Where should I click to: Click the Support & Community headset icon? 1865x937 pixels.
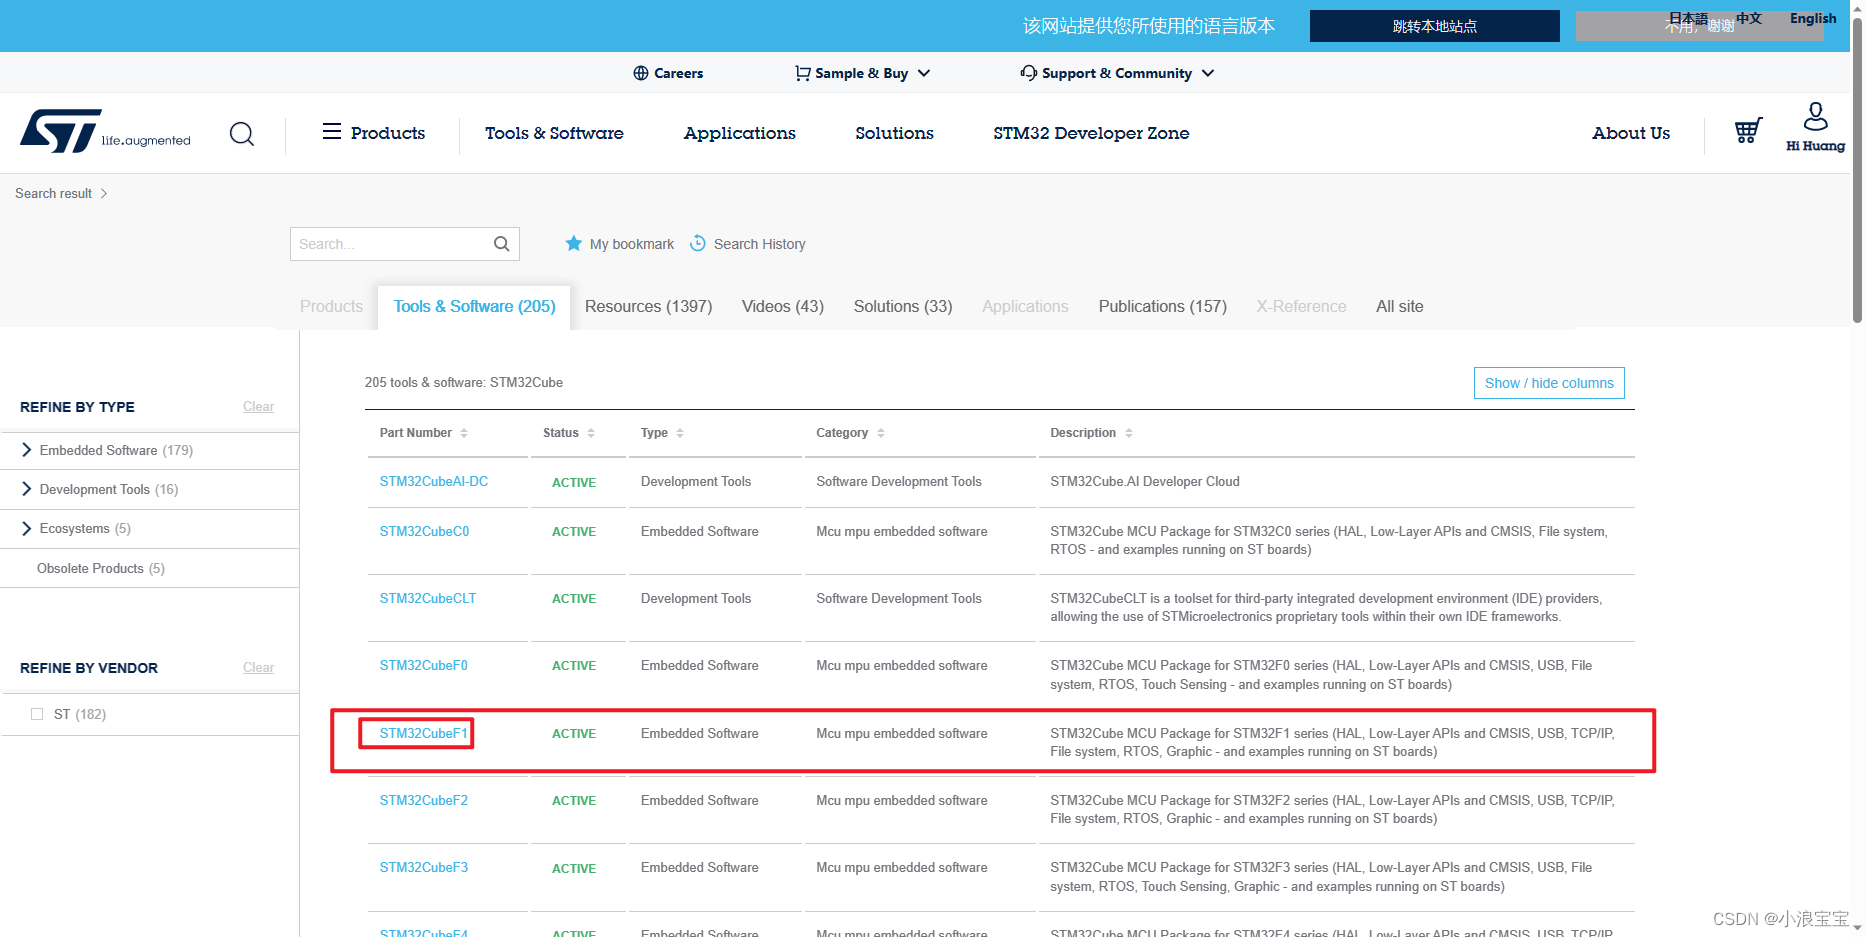[1029, 73]
